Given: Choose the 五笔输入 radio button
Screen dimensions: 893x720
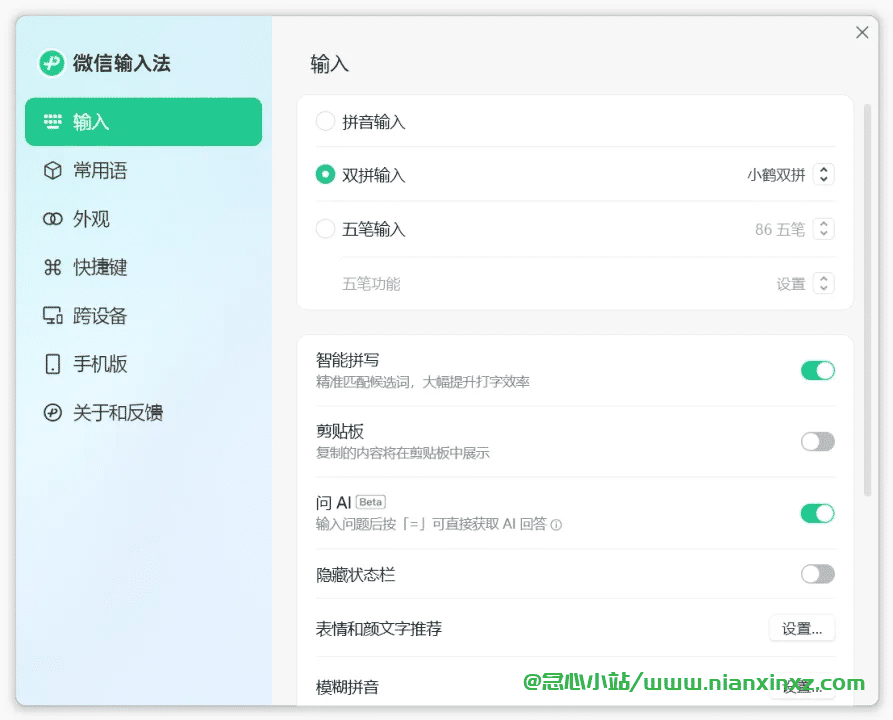Looking at the screenshot, I should [325, 229].
